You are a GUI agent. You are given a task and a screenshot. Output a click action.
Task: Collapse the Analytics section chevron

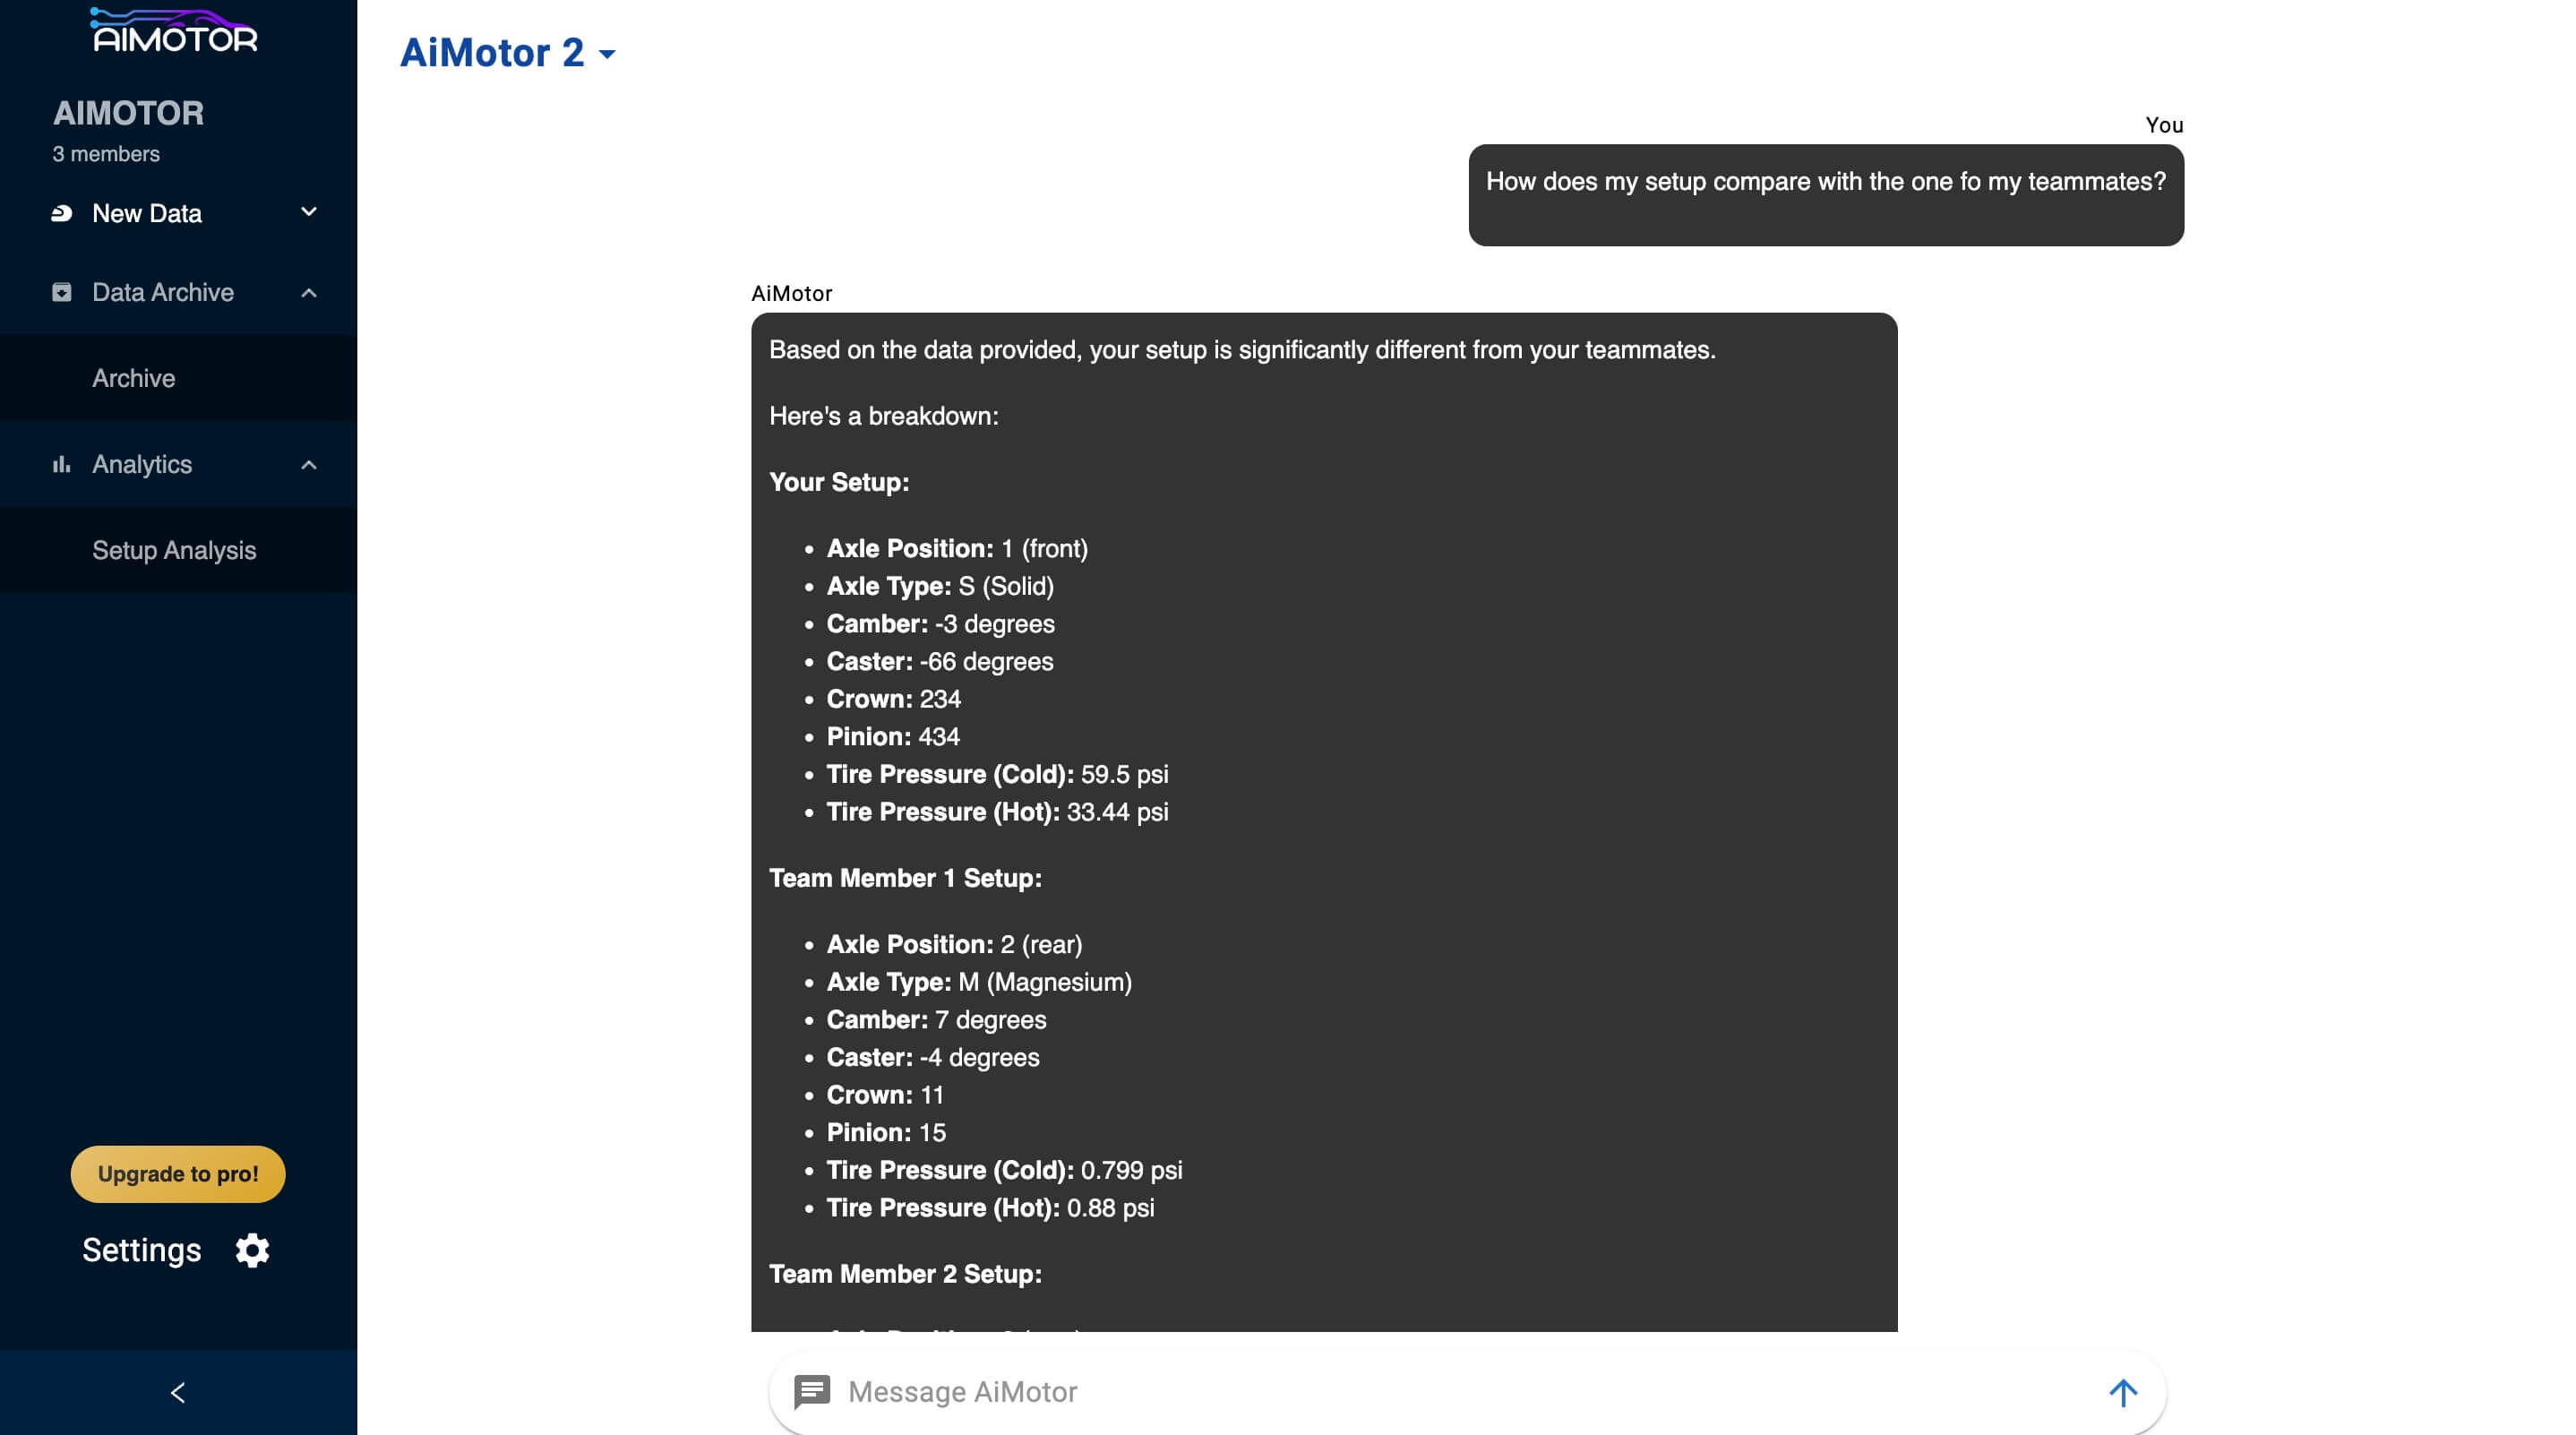point(309,465)
